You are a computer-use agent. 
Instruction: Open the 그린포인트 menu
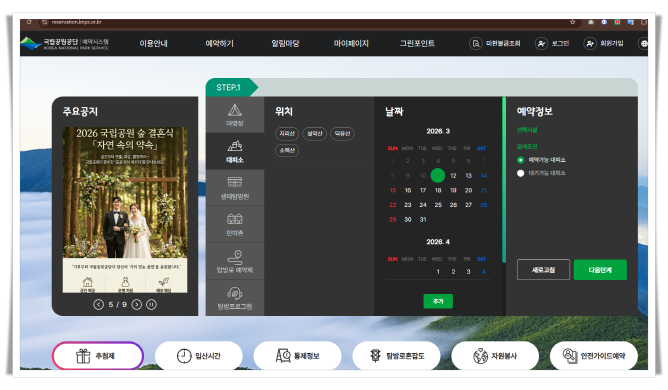(x=417, y=43)
